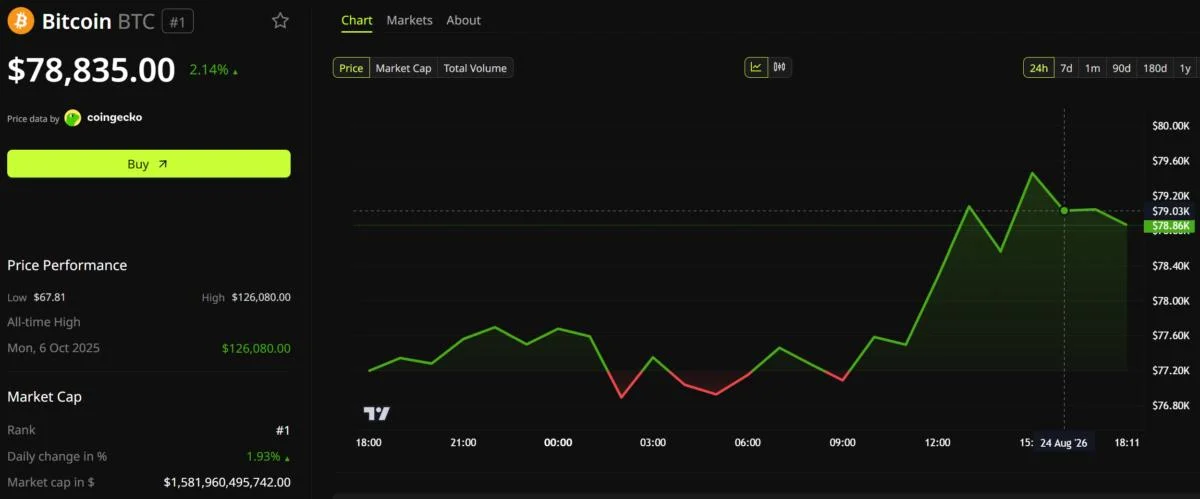Set chart range to 180d
1200x499 pixels.
(1155, 68)
